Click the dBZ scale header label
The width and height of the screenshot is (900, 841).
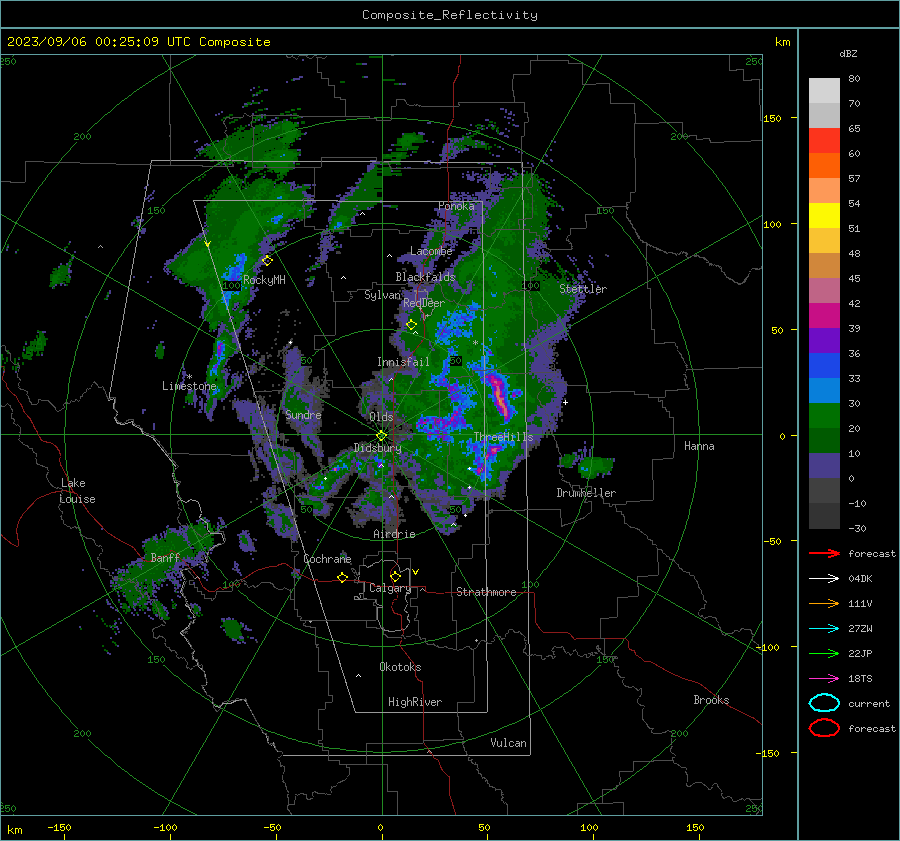pos(848,53)
